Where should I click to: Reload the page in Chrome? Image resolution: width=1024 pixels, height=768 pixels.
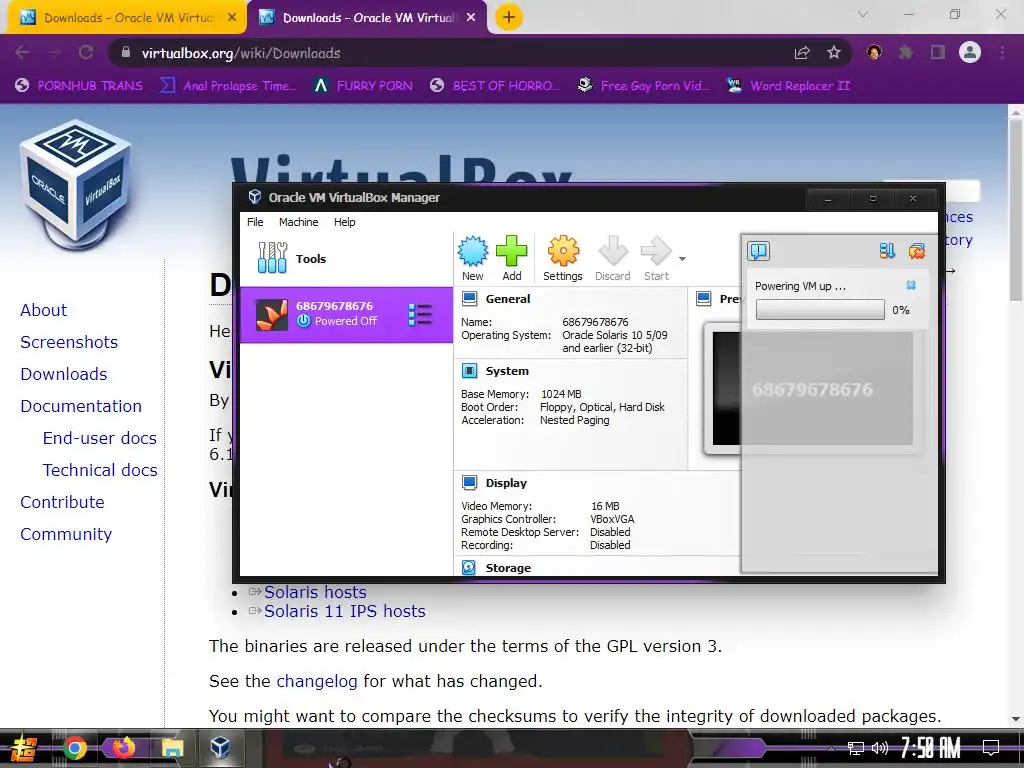click(86, 52)
